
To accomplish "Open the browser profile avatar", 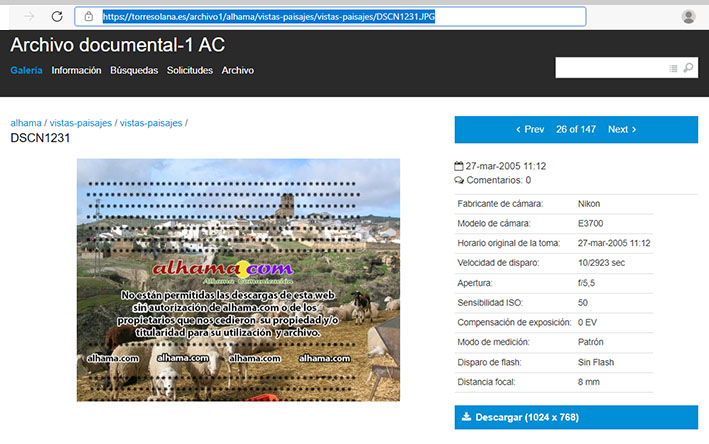I will (x=688, y=17).
